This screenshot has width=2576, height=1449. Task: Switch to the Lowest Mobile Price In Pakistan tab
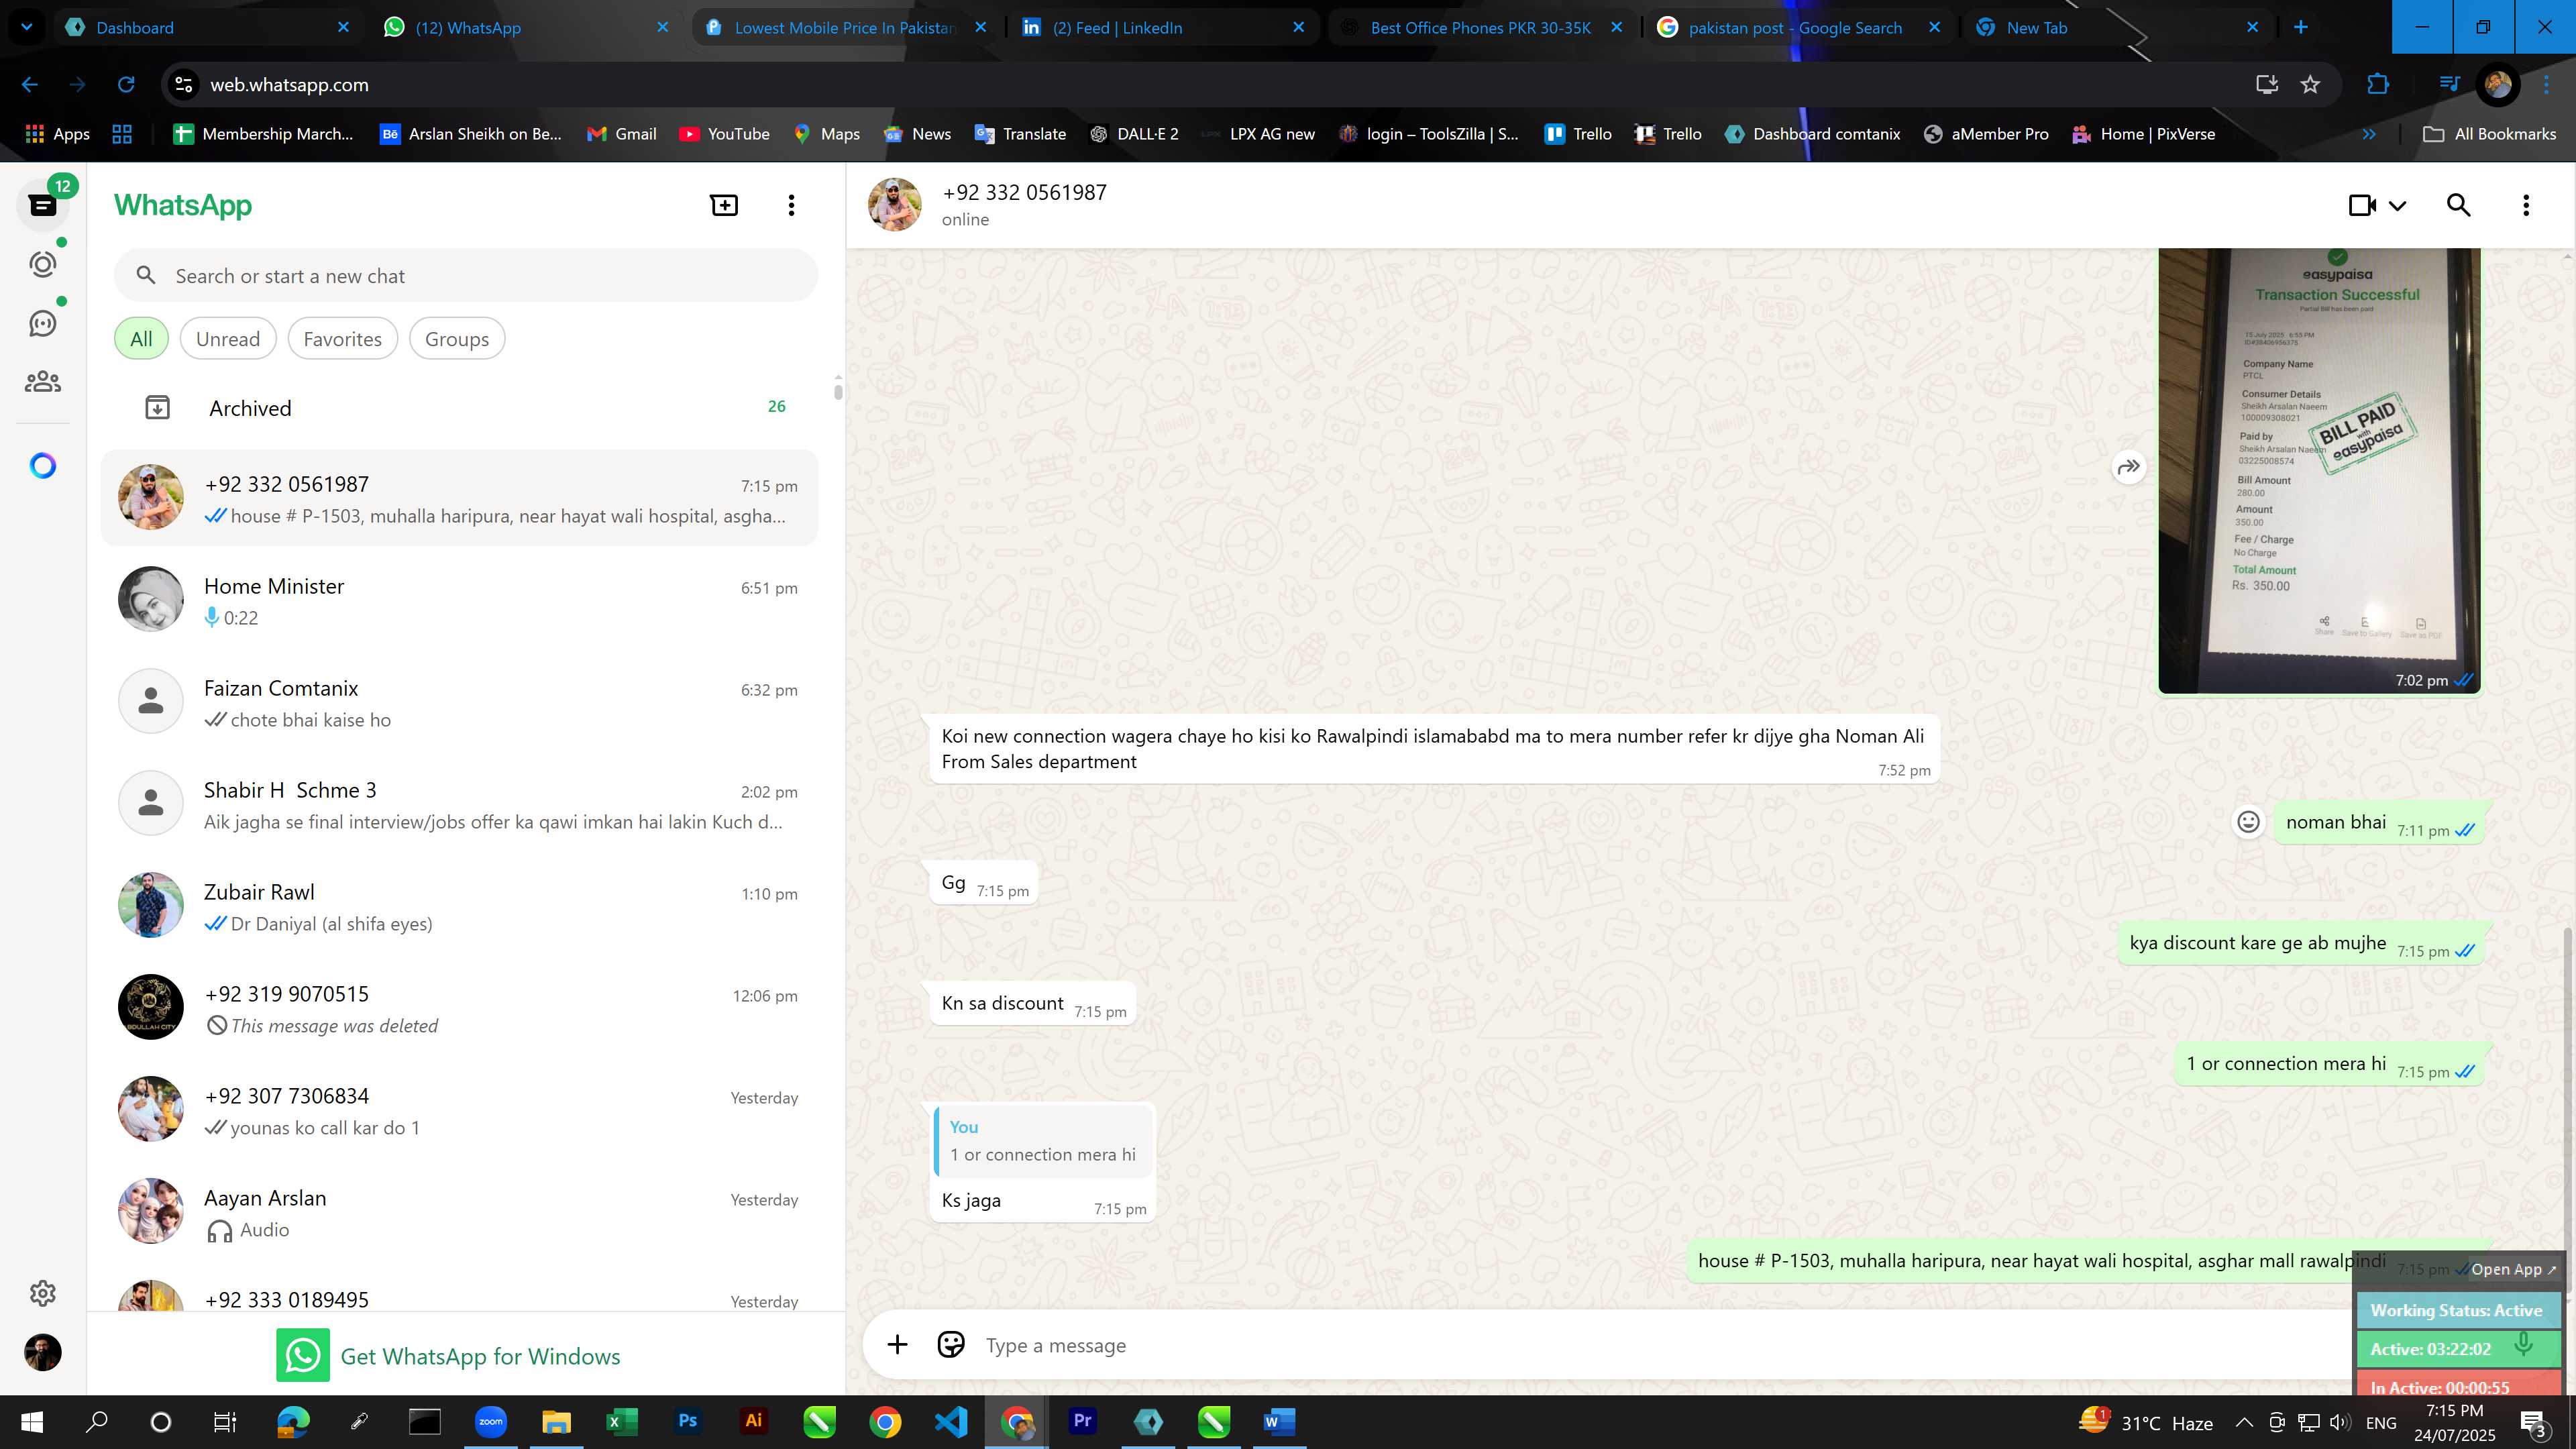click(845, 27)
